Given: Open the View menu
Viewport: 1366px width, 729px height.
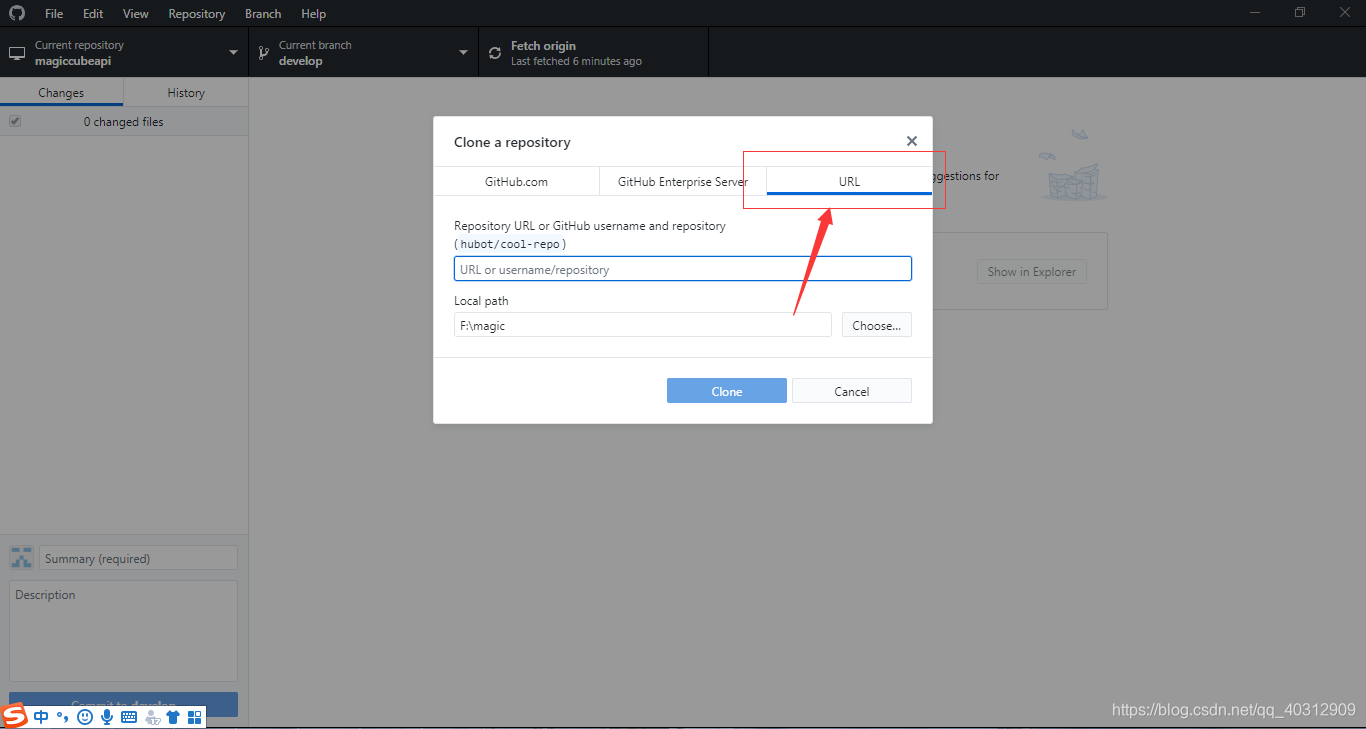Looking at the screenshot, I should [x=136, y=14].
